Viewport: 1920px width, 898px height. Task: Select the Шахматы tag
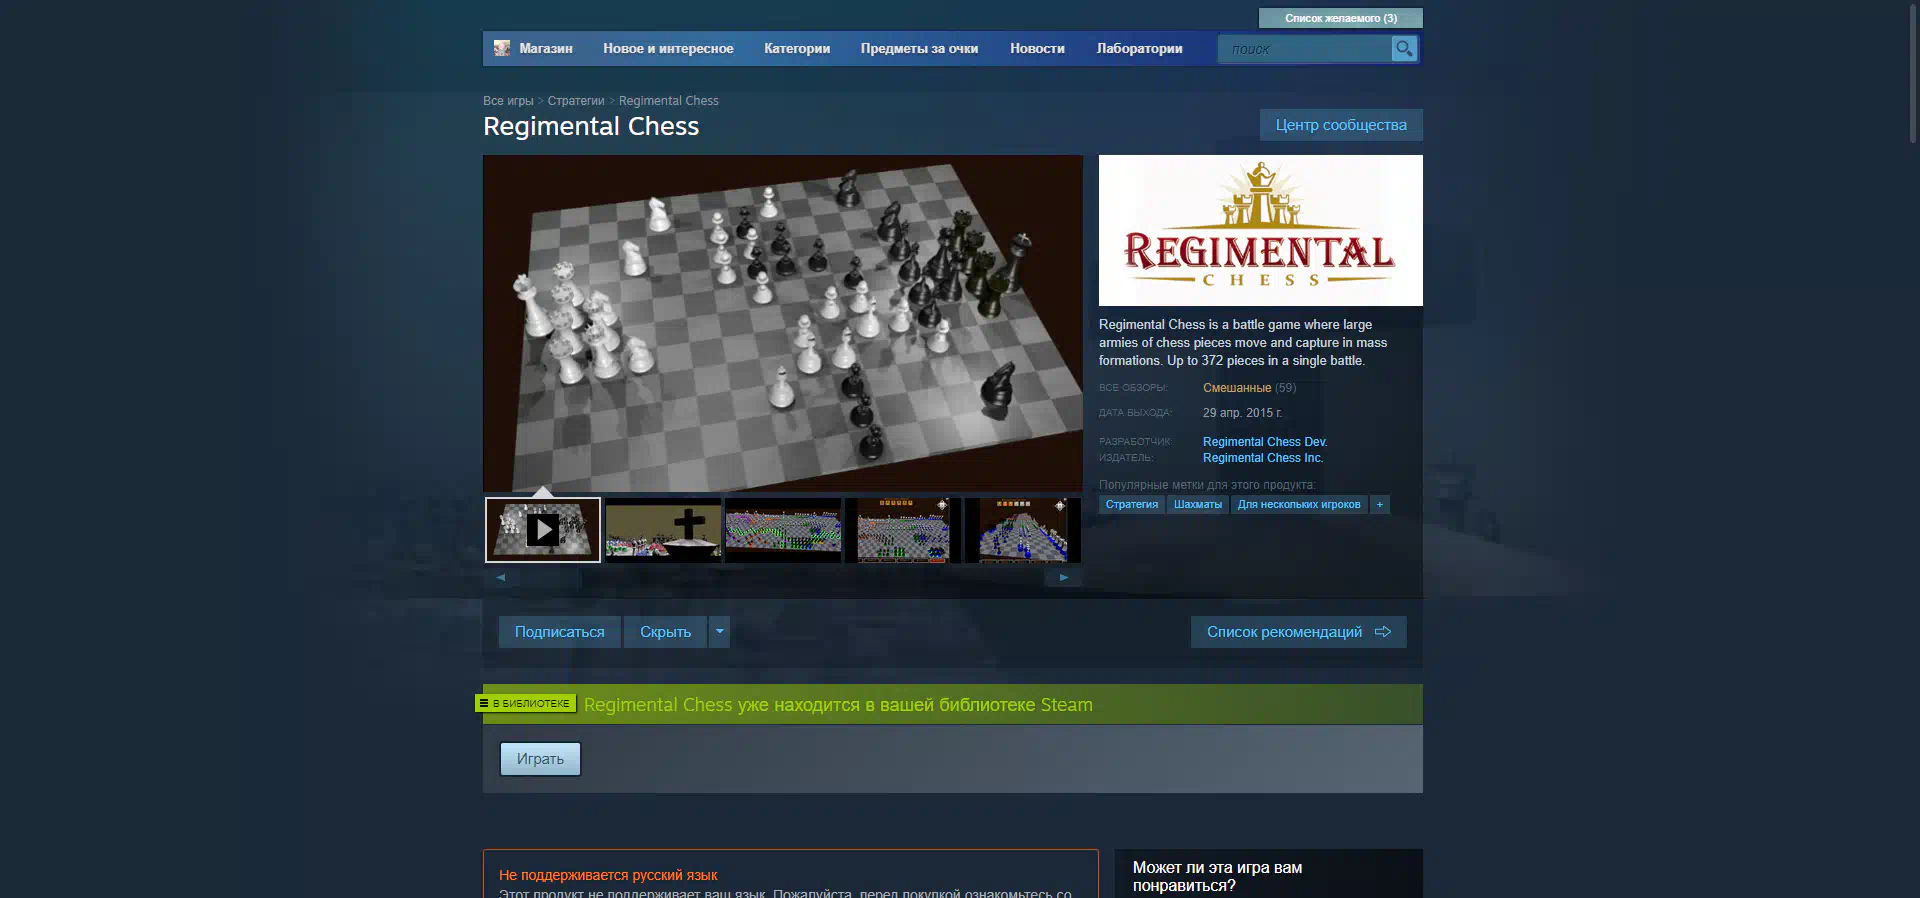1198,505
